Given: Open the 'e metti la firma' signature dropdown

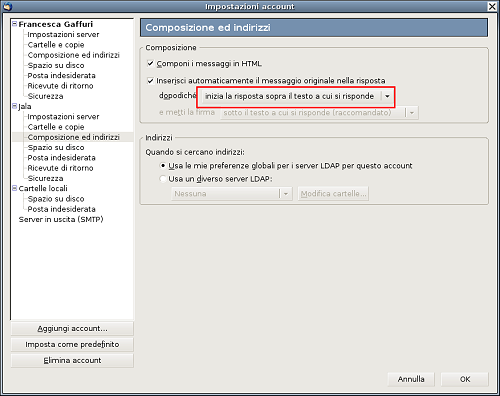Looking at the screenshot, I should 319,113.
